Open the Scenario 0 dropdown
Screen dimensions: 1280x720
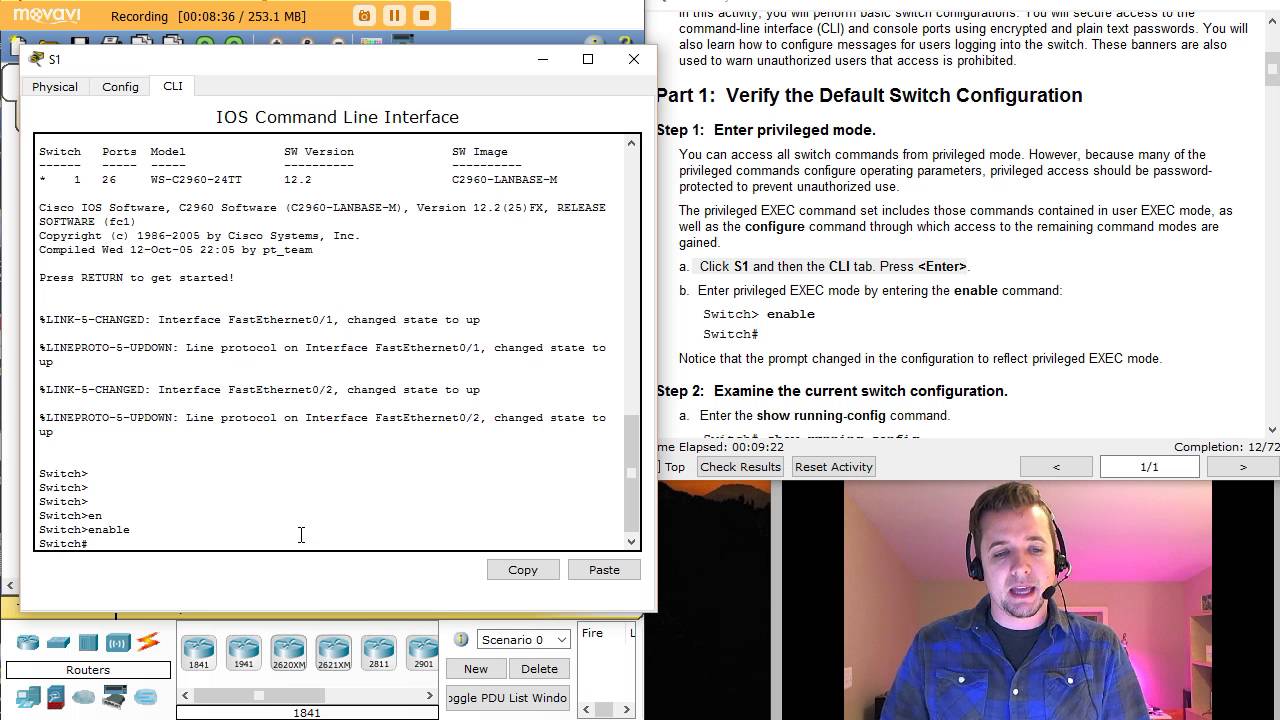(523, 640)
